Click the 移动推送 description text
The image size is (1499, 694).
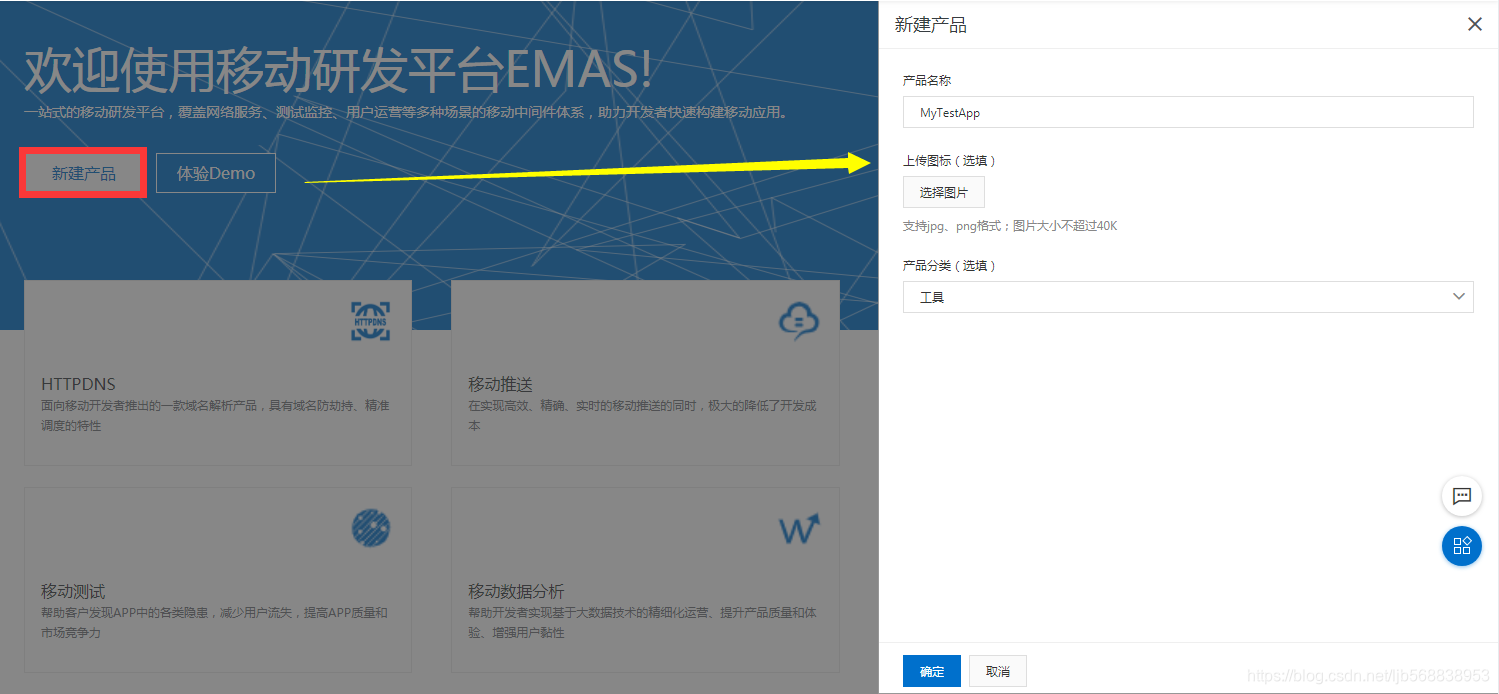point(642,415)
